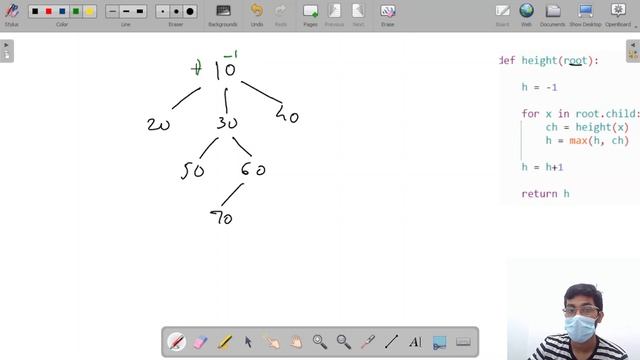The width and height of the screenshot is (640, 360).
Task: Select the Text writing tool
Action: pos(415,342)
